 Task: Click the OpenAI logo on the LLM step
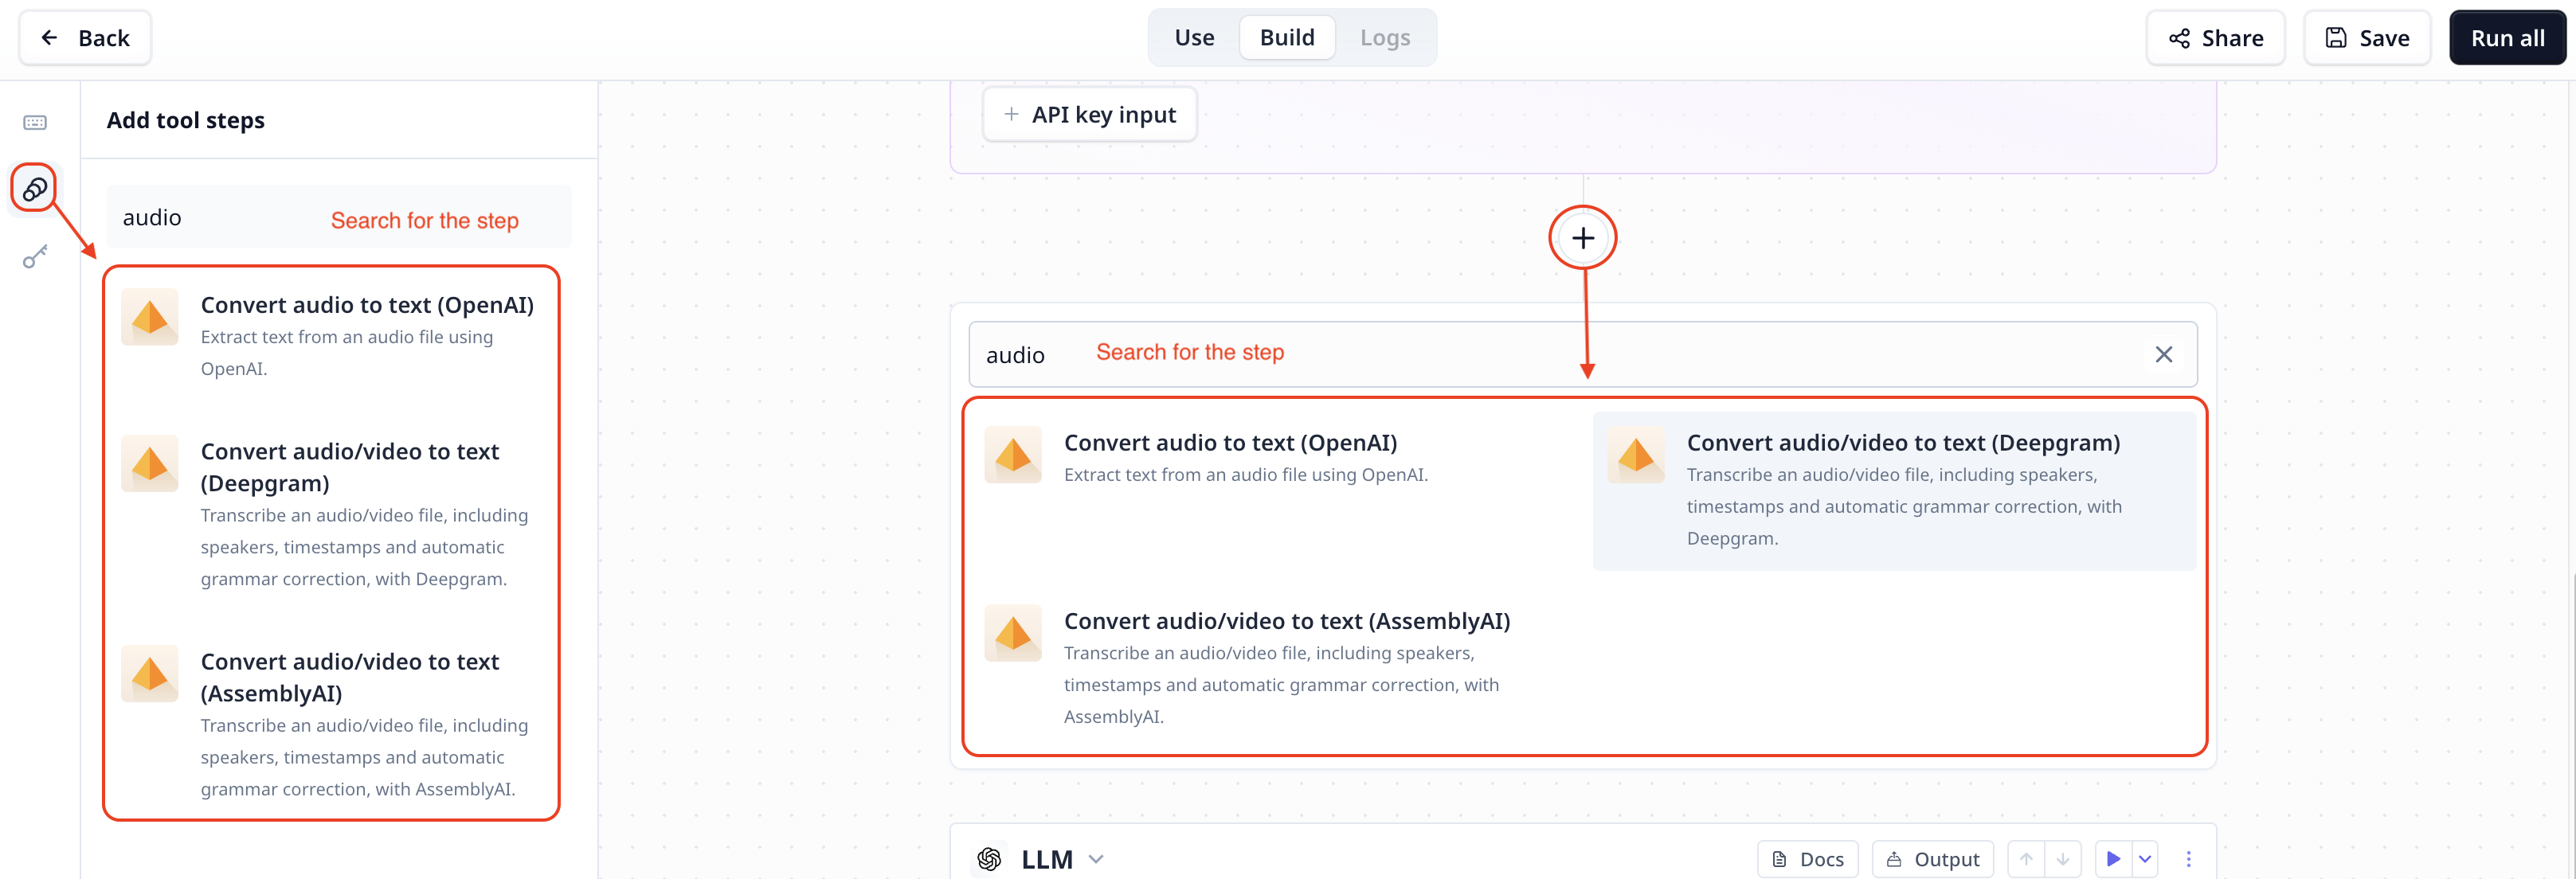point(989,859)
